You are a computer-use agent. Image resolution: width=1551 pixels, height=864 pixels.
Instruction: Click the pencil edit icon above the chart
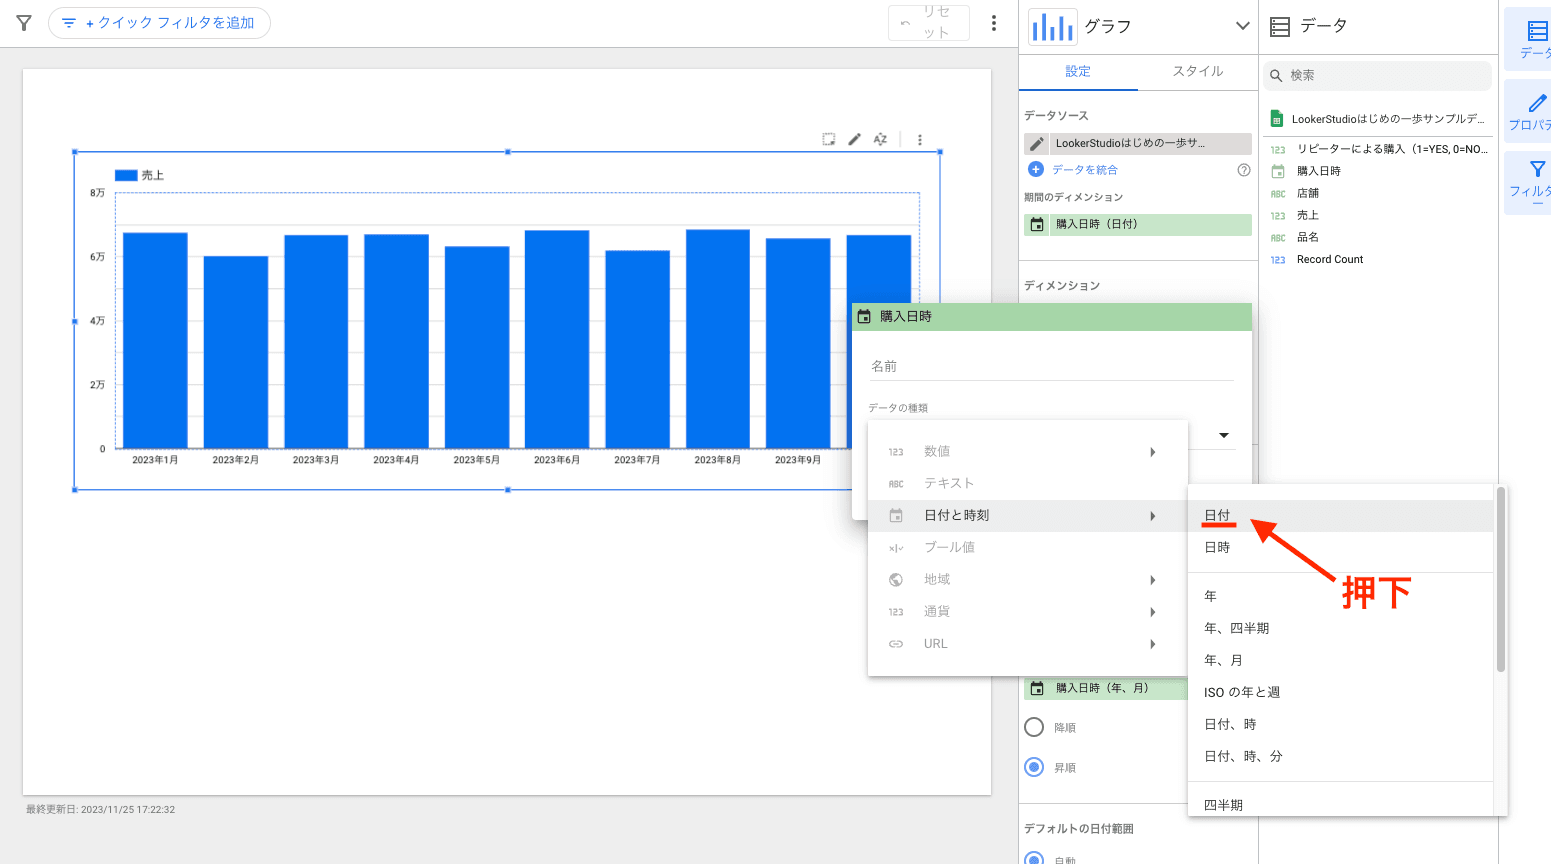pyautogui.click(x=854, y=140)
